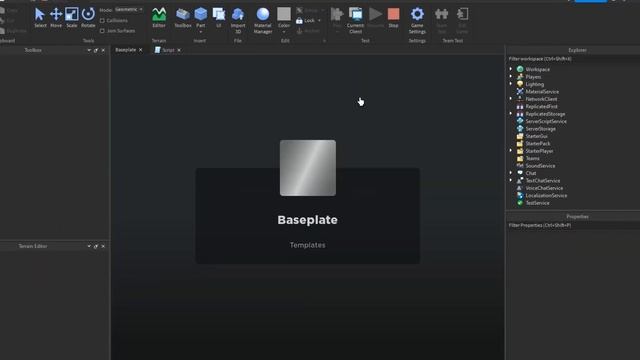
Task: Enable the Collisions checkbox
Action: [102, 20]
